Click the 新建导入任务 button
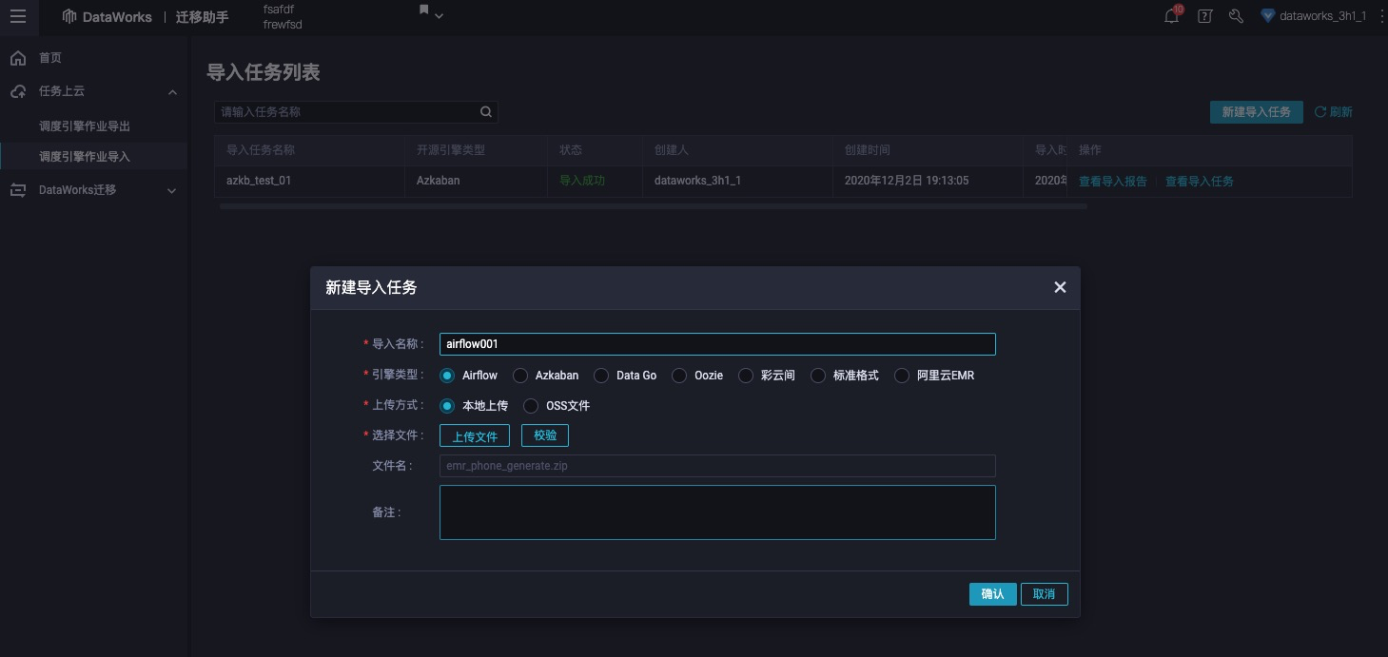This screenshot has width=1388, height=657. click(1256, 112)
